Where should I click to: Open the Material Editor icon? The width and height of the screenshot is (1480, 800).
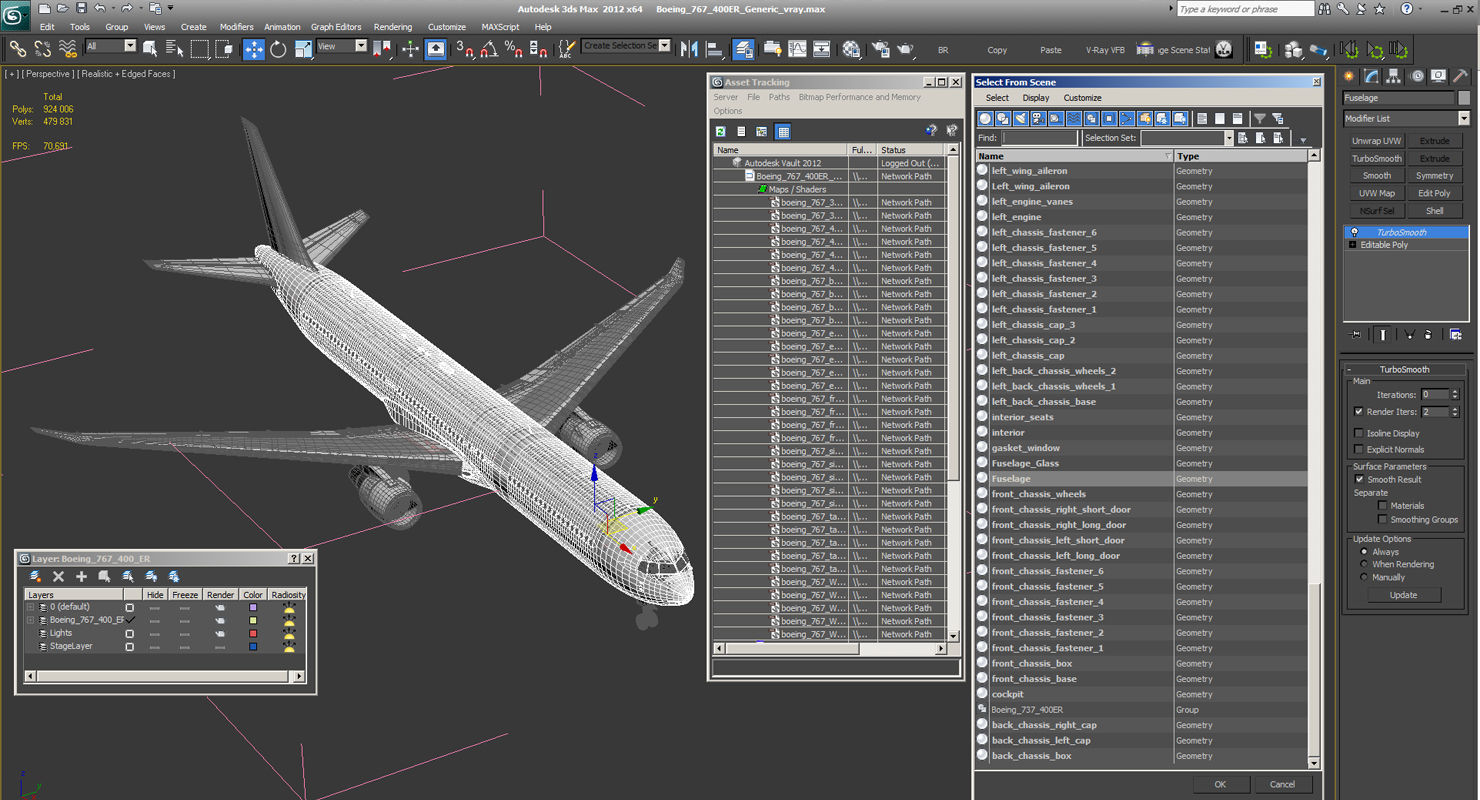click(x=851, y=48)
